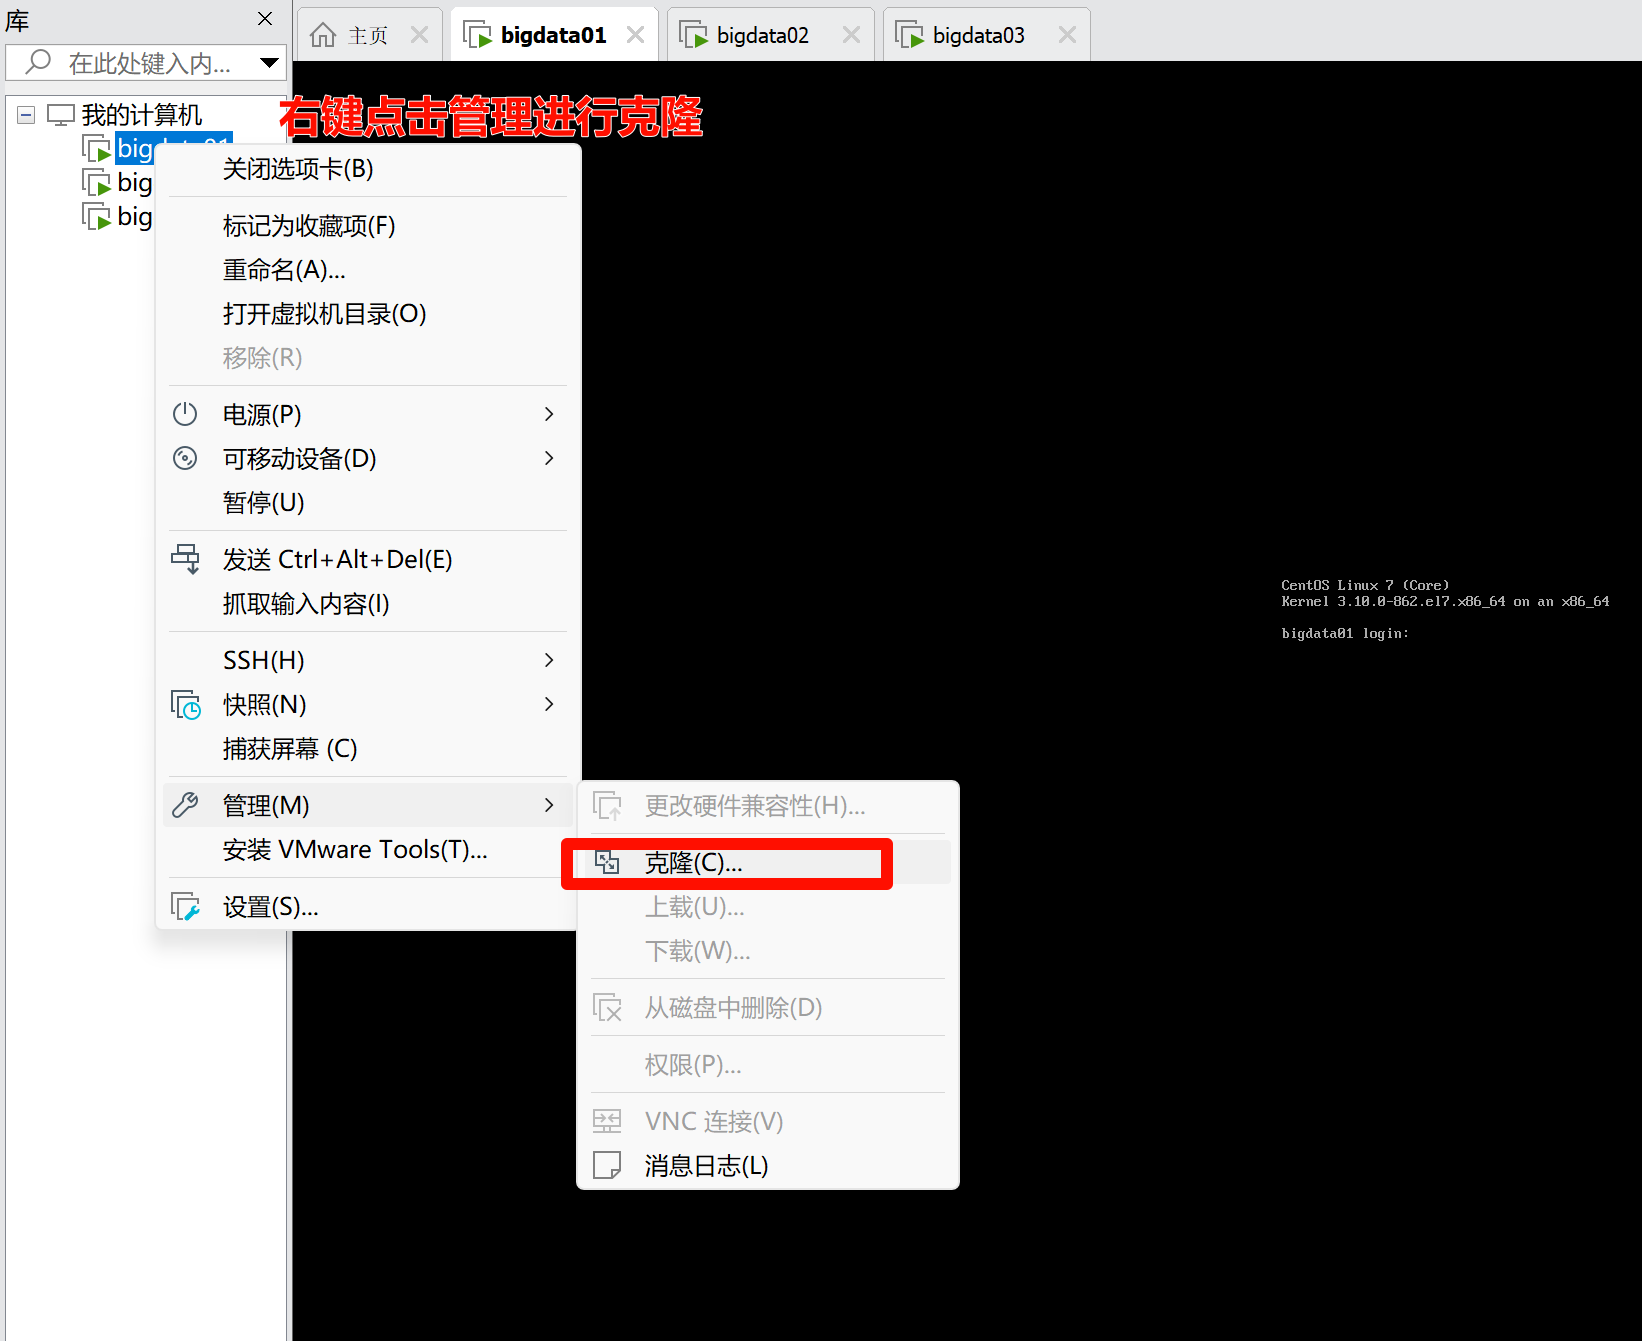1642x1341 pixels.
Task: Expand the SSH(H) submenu arrow
Action: [548, 660]
